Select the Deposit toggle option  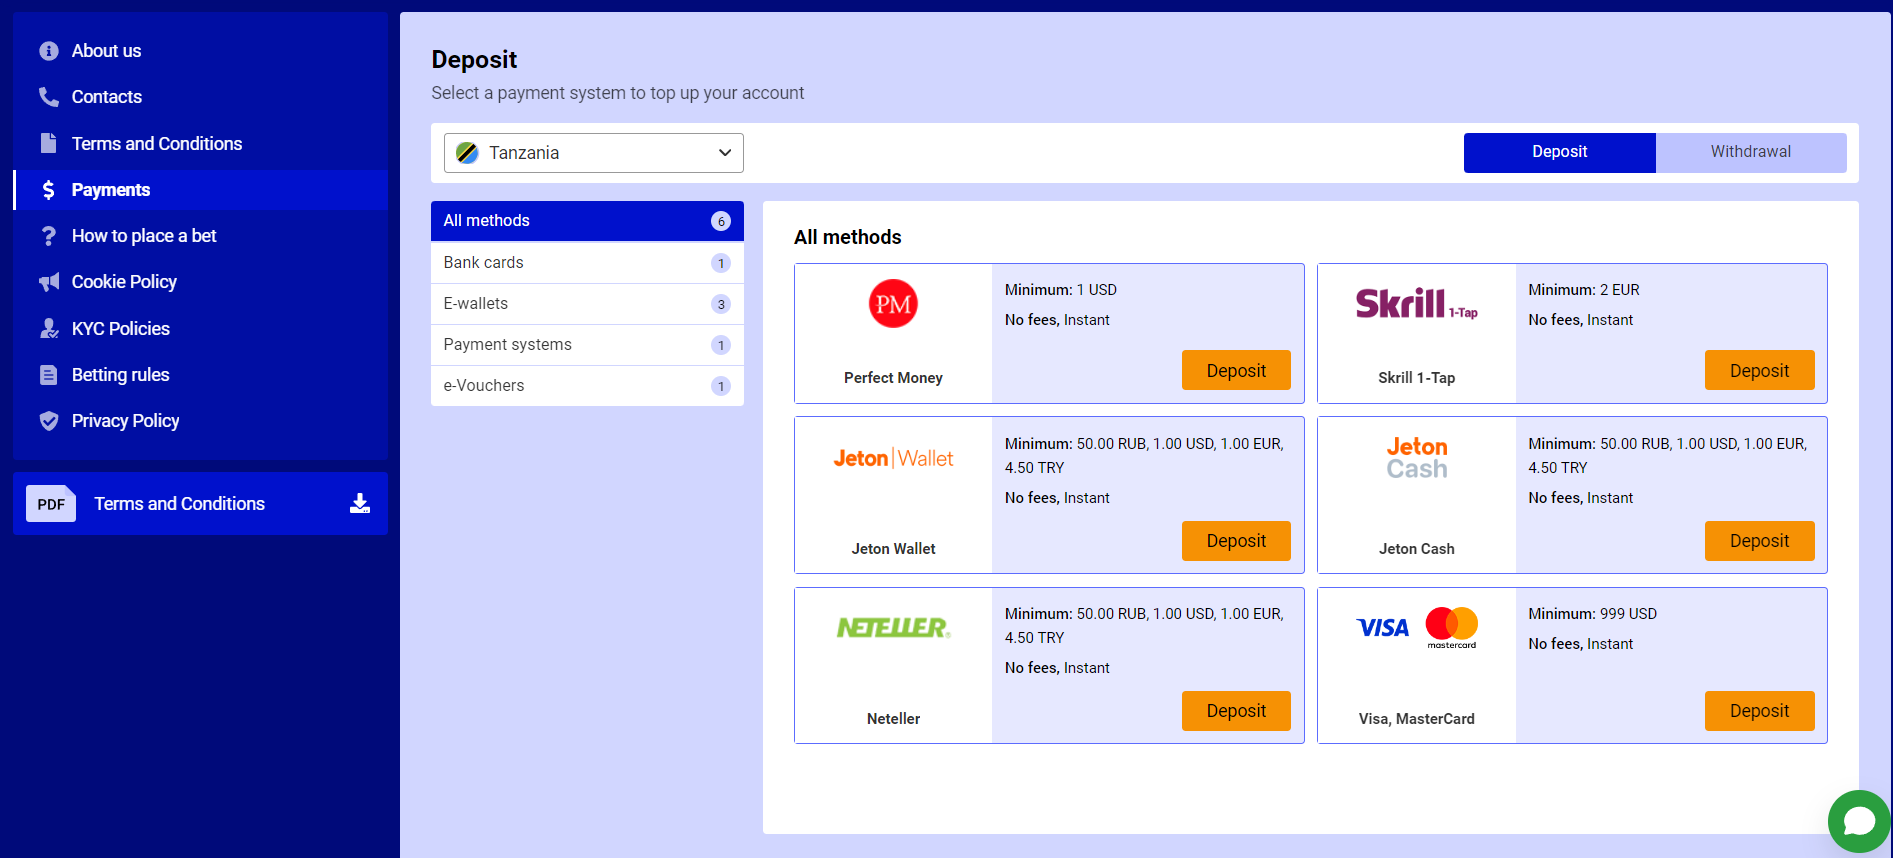[1559, 152]
